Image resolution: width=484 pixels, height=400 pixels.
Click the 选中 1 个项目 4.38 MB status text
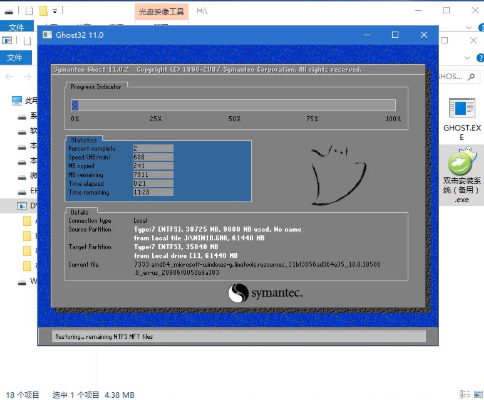pyautogui.click(x=93, y=395)
